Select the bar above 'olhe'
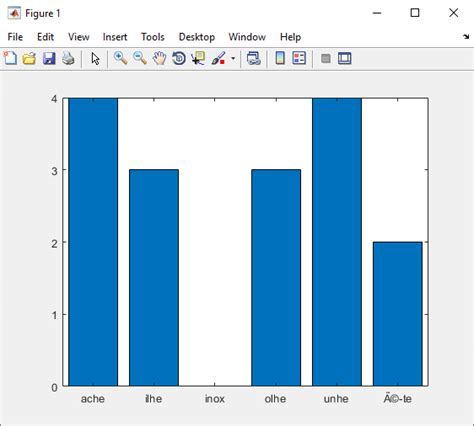The height and width of the screenshot is (426, 474). click(276, 278)
